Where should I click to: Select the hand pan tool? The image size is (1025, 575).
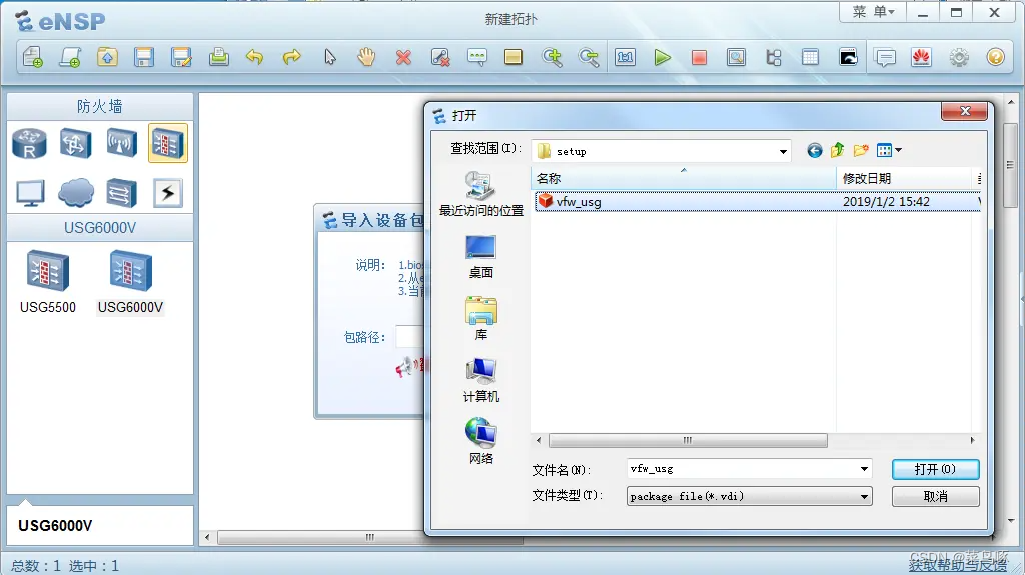(366, 58)
